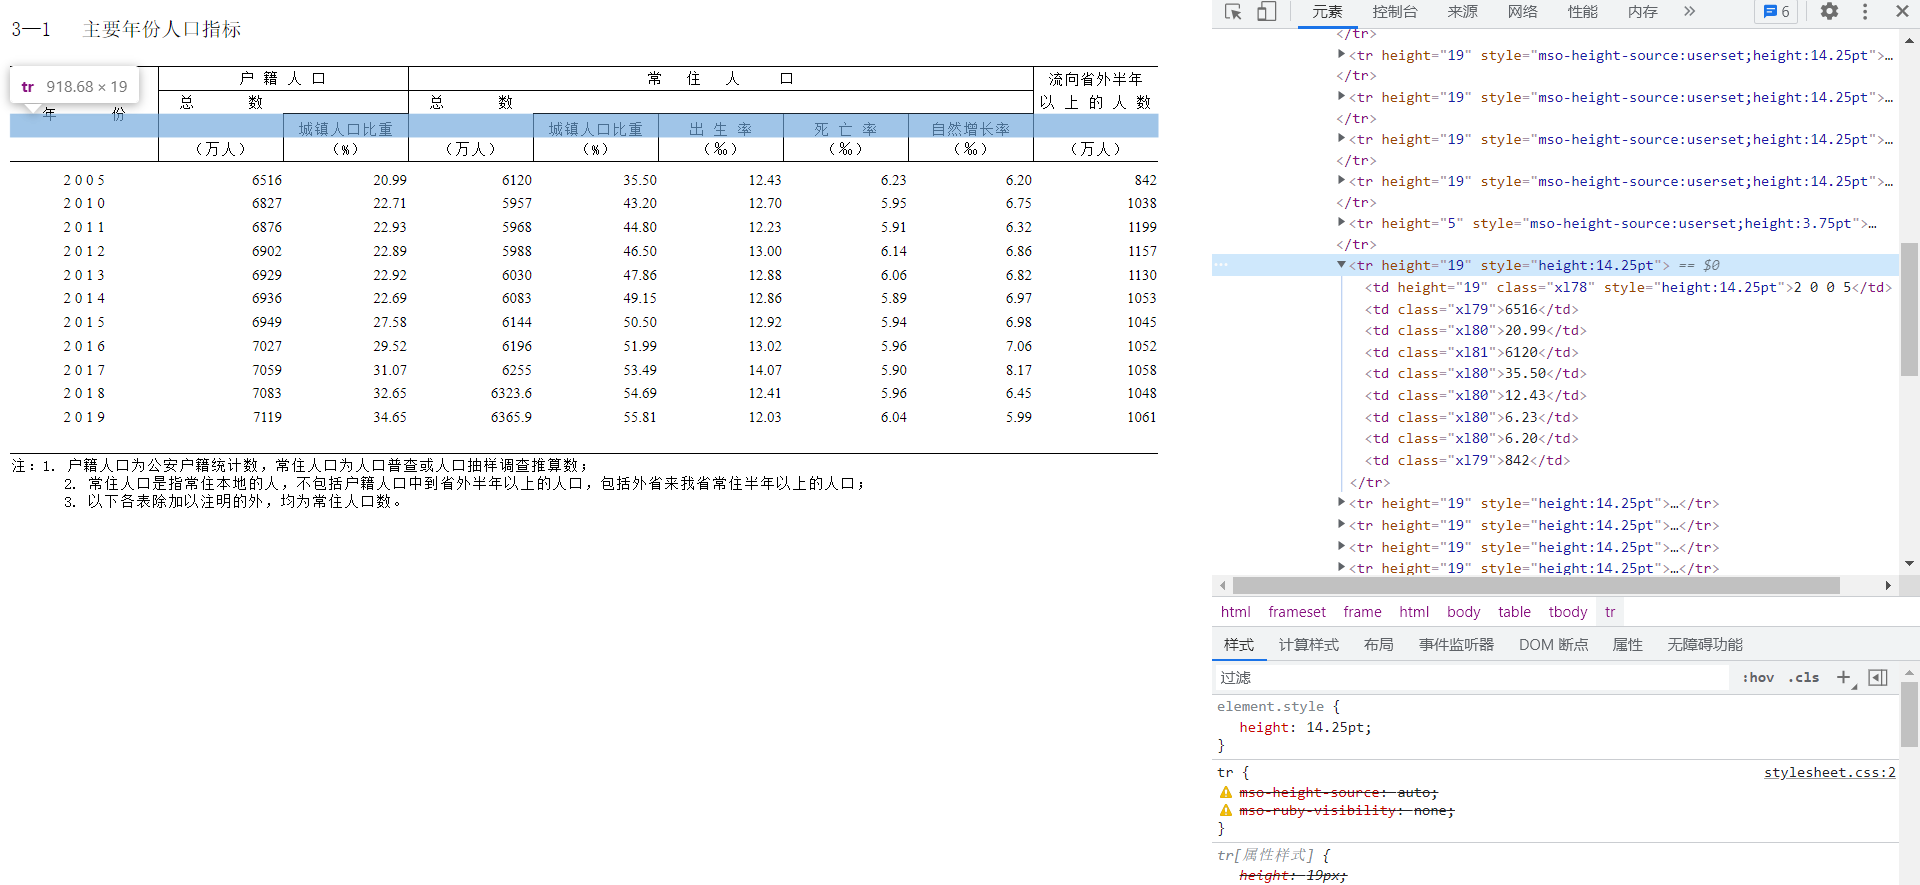Switch to the 元素 tab
1920x885 pixels.
tap(1327, 12)
